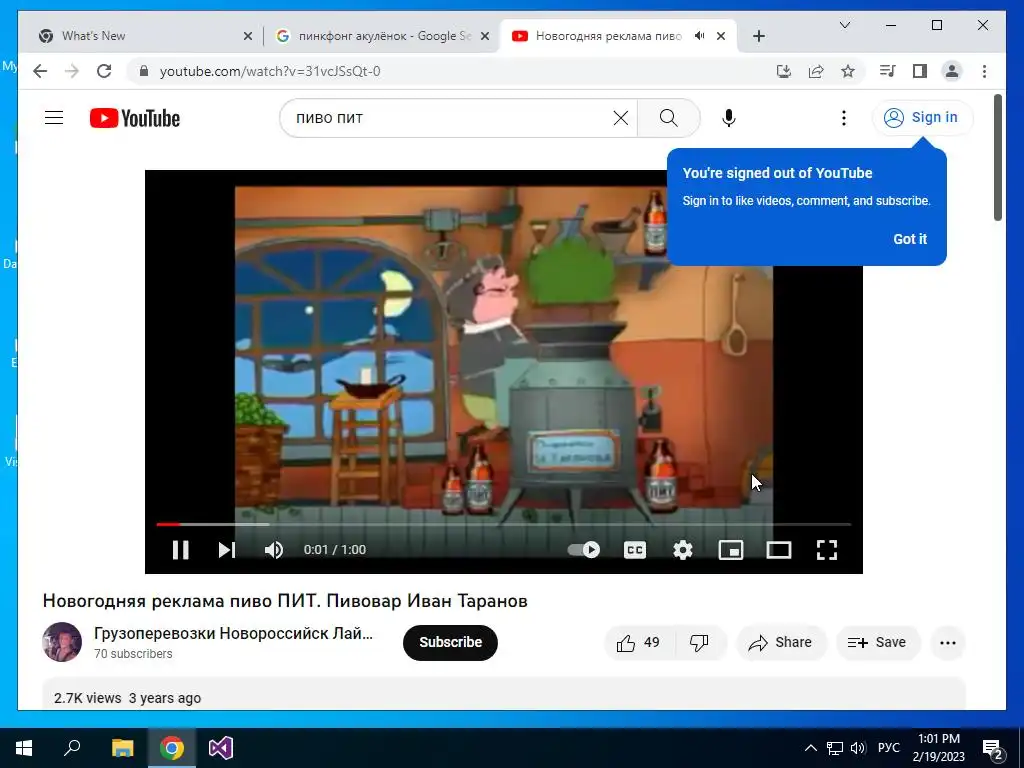1024x768 pixels.
Task: Open the notification center
Action: coord(993,750)
